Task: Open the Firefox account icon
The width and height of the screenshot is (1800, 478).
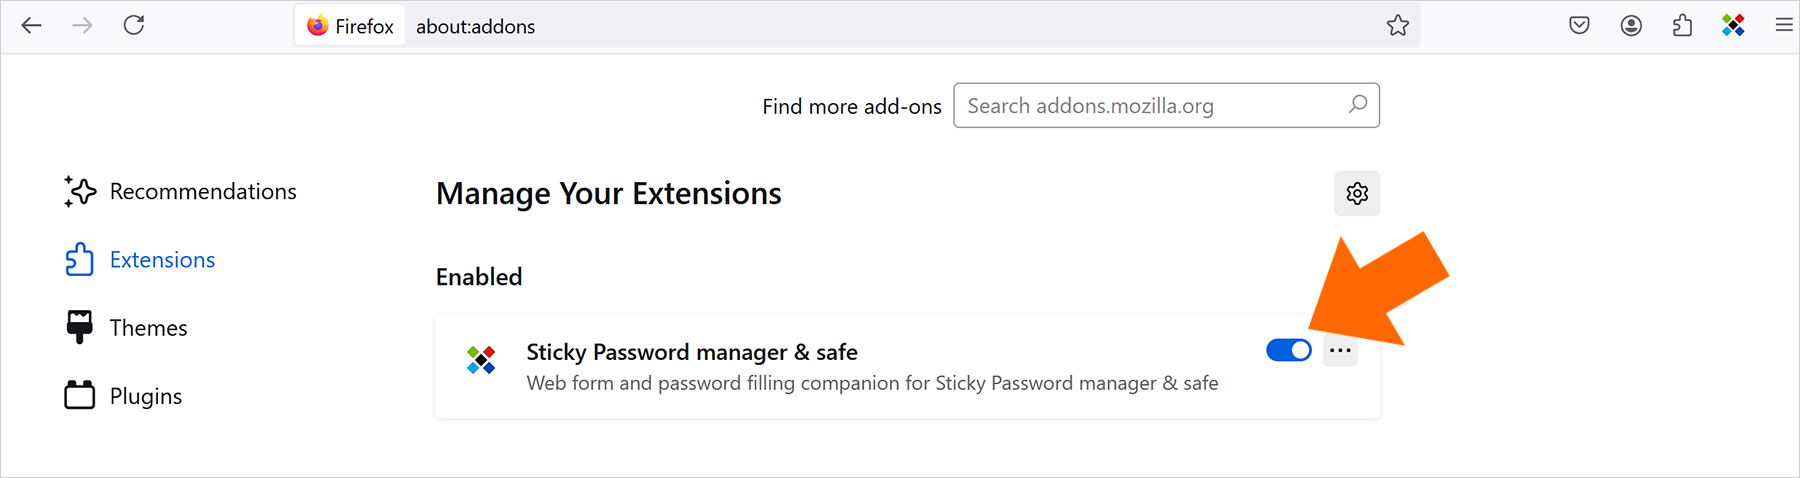Action: pos(1631,26)
